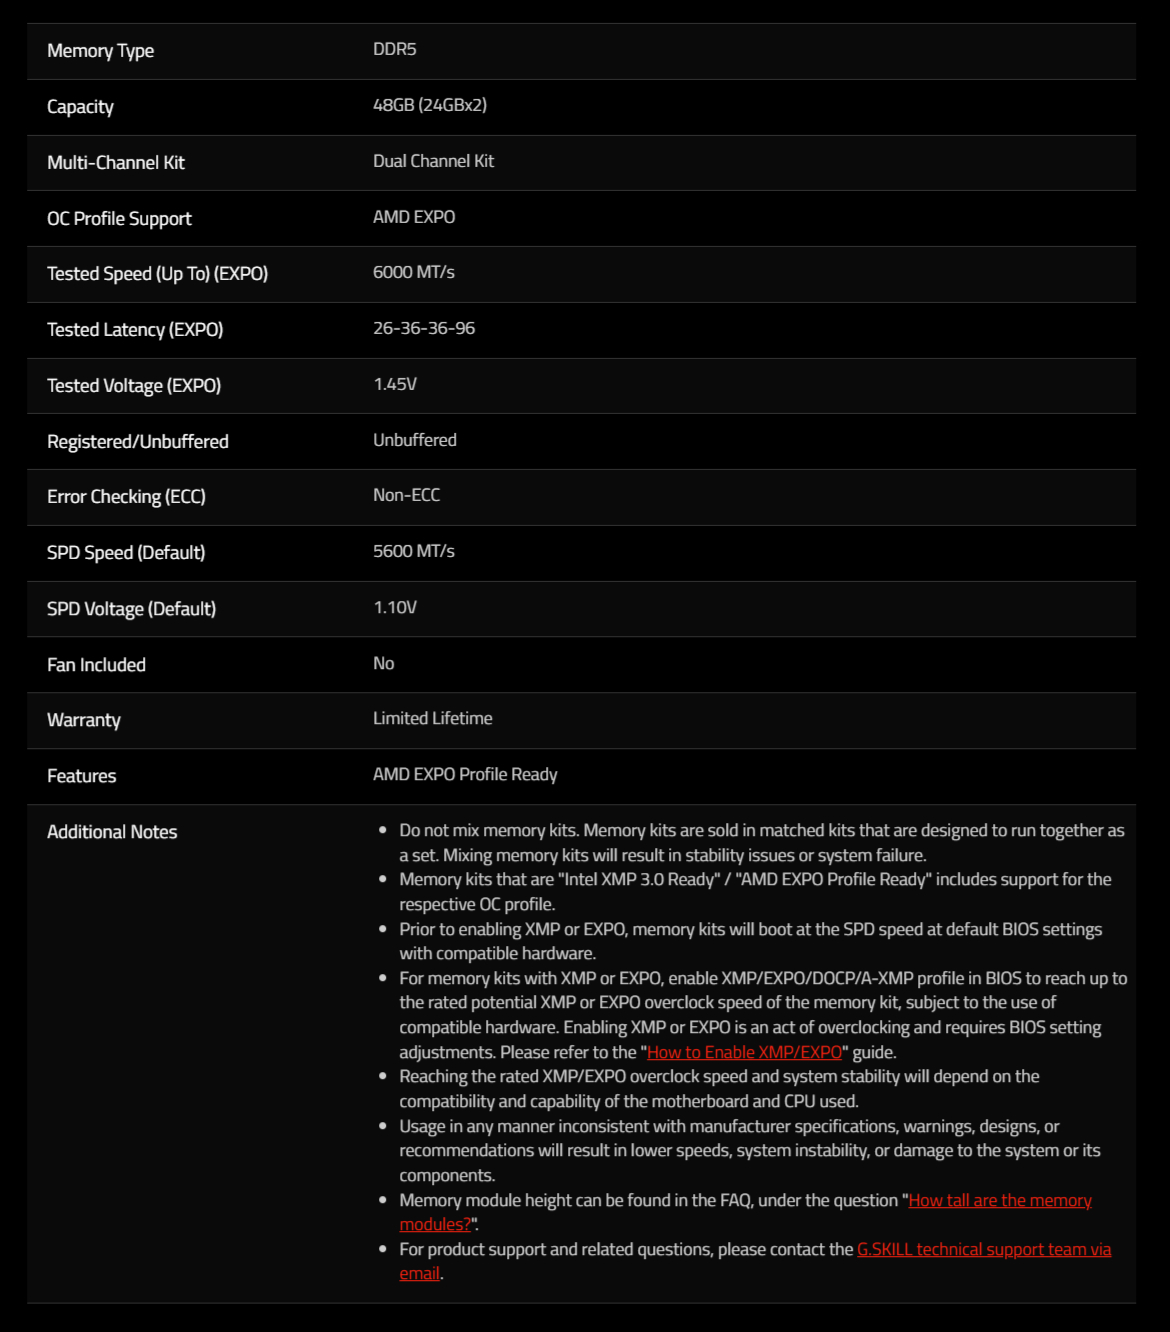Click the Tested Latency (EXPO) label
This screenshot has height=1332, width=1170.
click(x=135, y=330)
